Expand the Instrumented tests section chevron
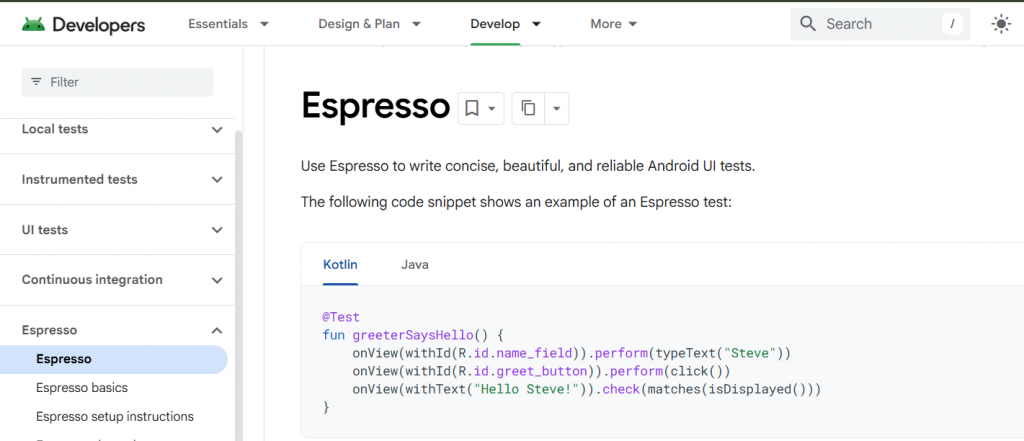Viewport: 1024px width, 441px height. [217, 180]
